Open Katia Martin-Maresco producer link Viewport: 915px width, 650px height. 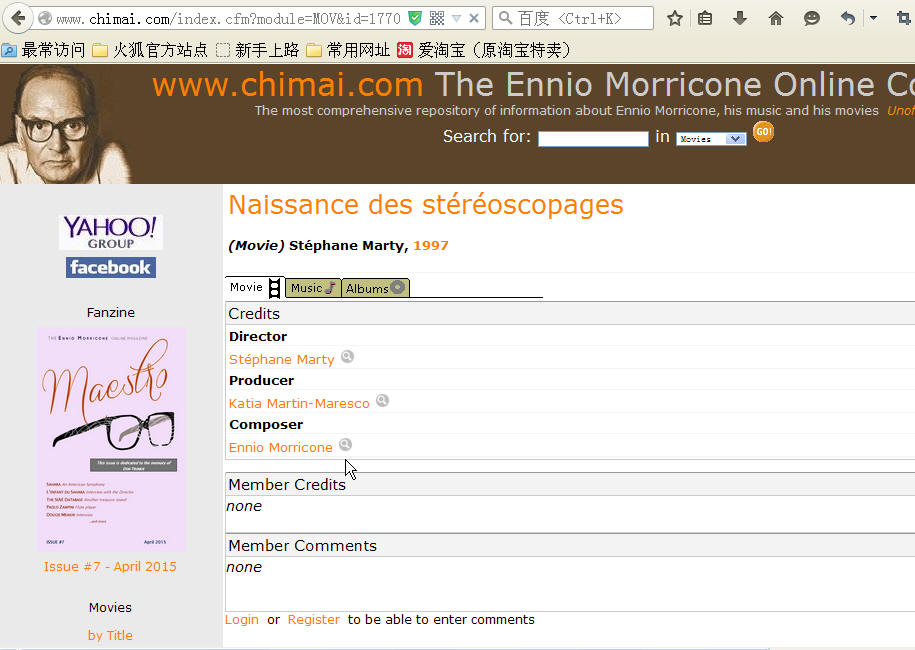pos(299,404)
